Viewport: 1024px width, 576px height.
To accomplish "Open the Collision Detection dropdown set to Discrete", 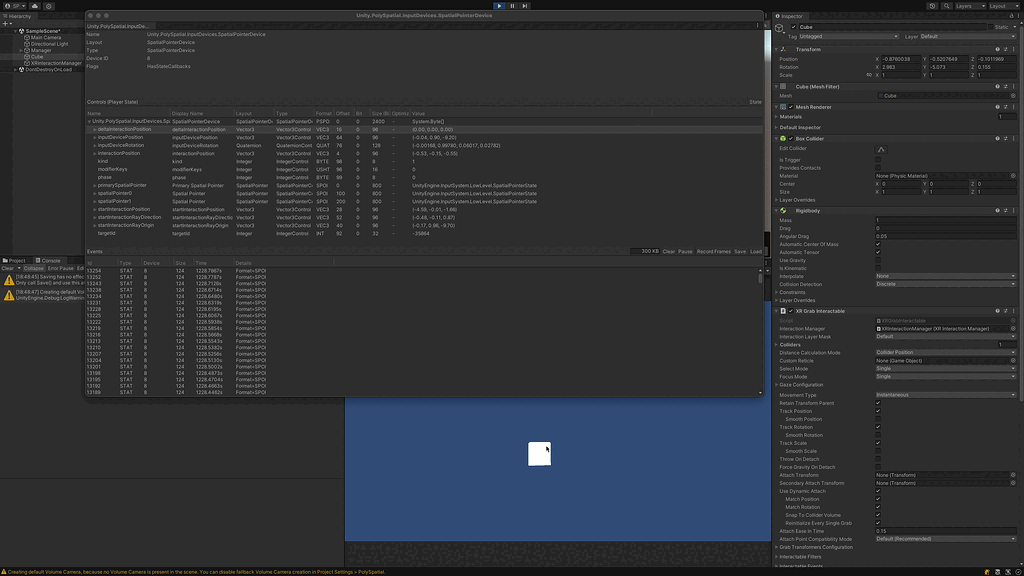I will coord(945,283).
